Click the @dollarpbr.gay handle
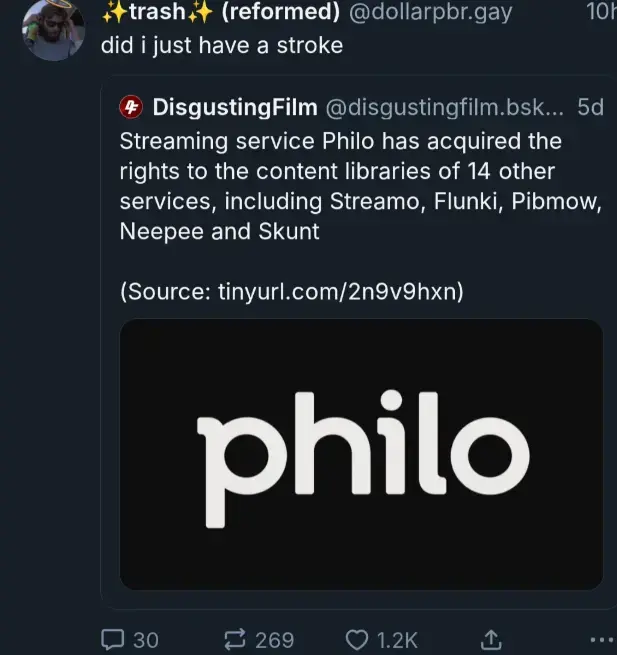Screen dimensions: 617x655 pyautogui.click(x=429, y=12)
